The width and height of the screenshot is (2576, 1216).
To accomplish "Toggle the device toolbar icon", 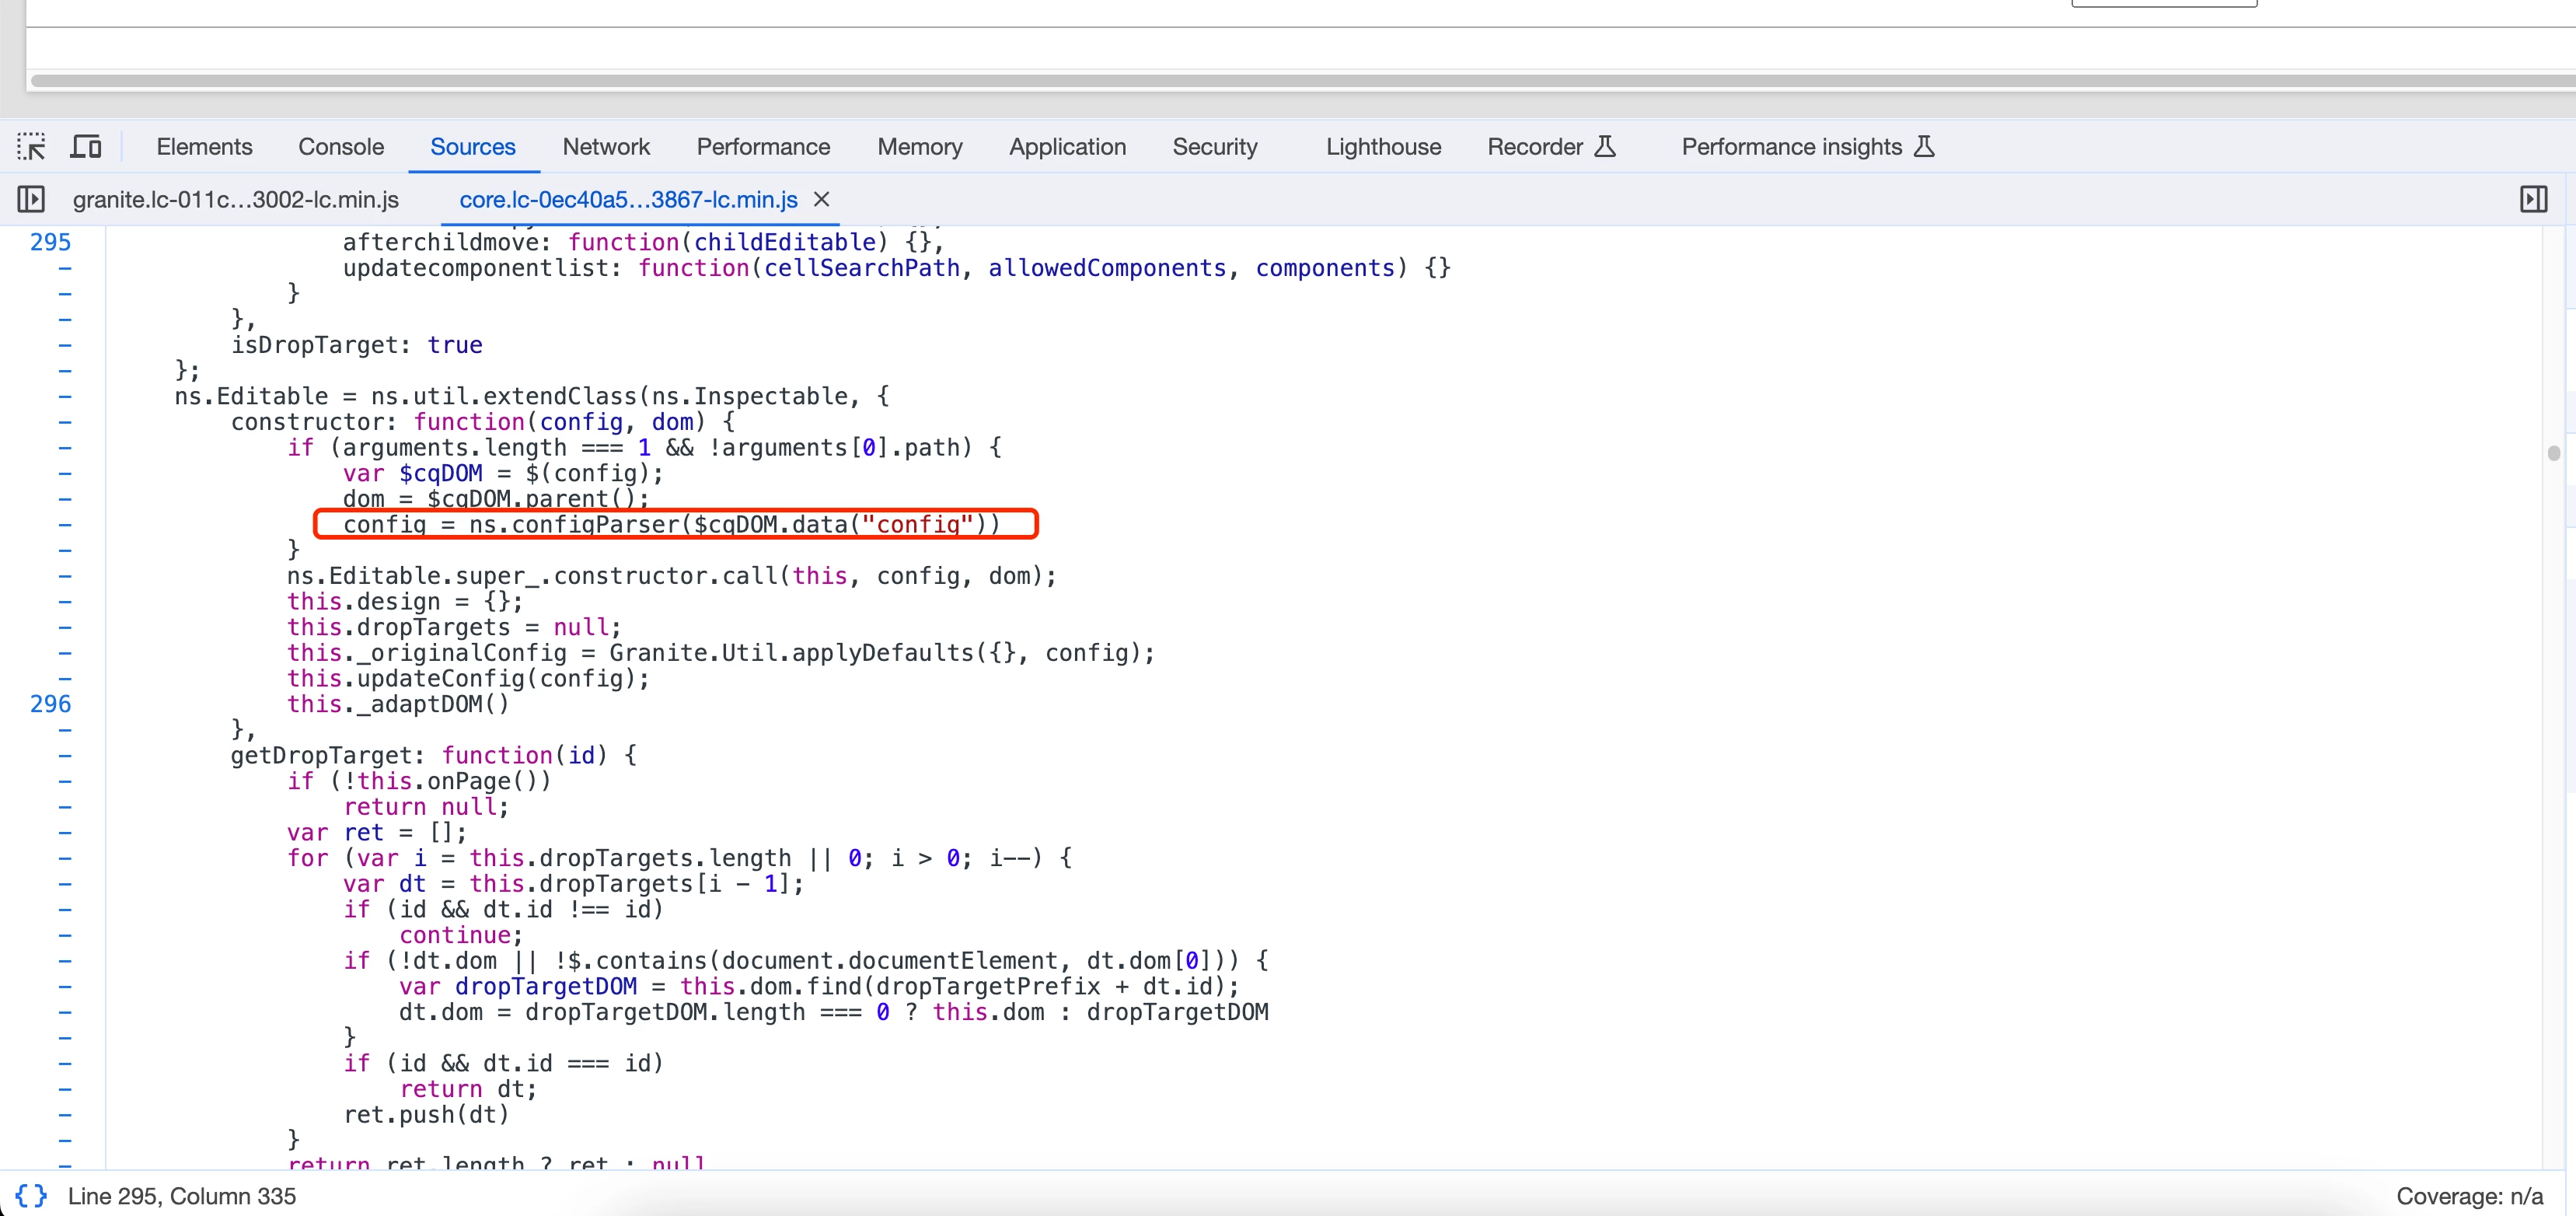I will 86,147.
